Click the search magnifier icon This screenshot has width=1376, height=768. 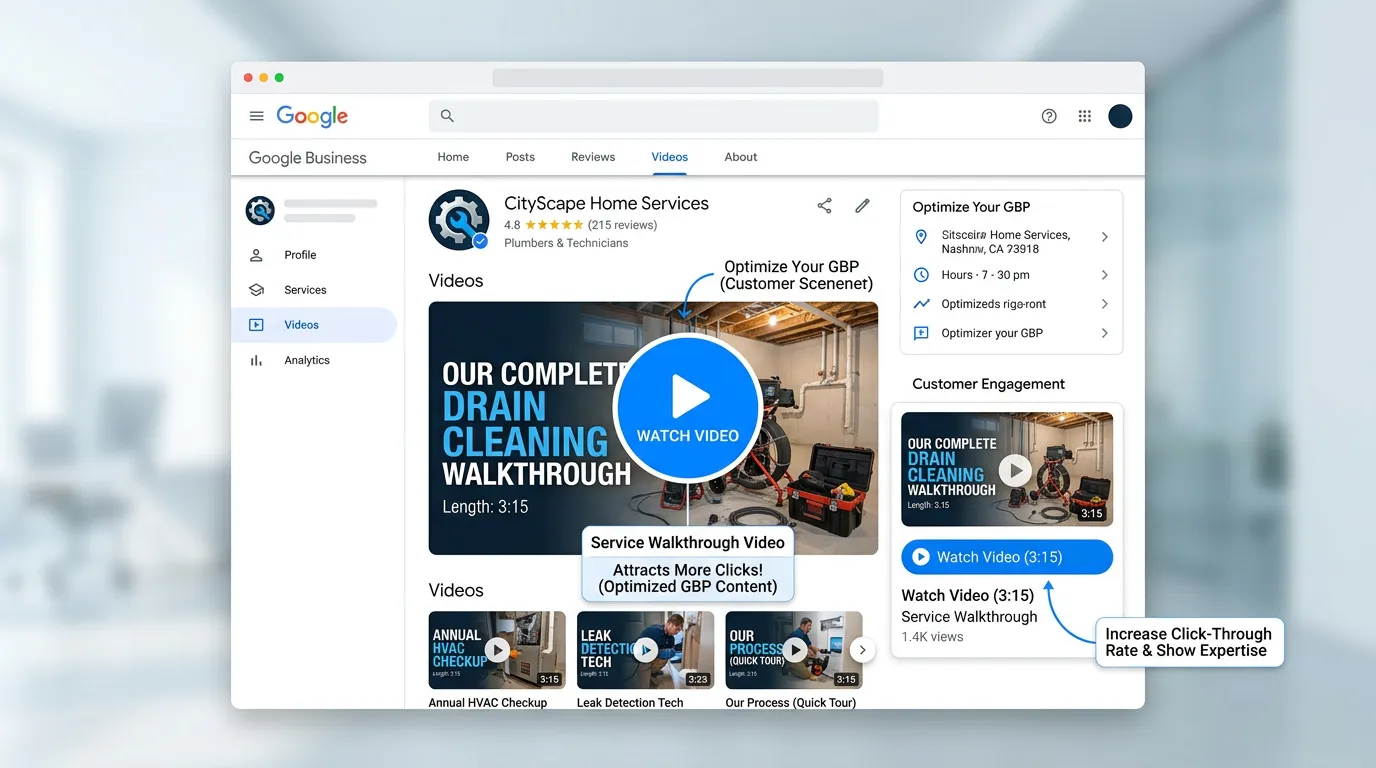tap(447, 116)
